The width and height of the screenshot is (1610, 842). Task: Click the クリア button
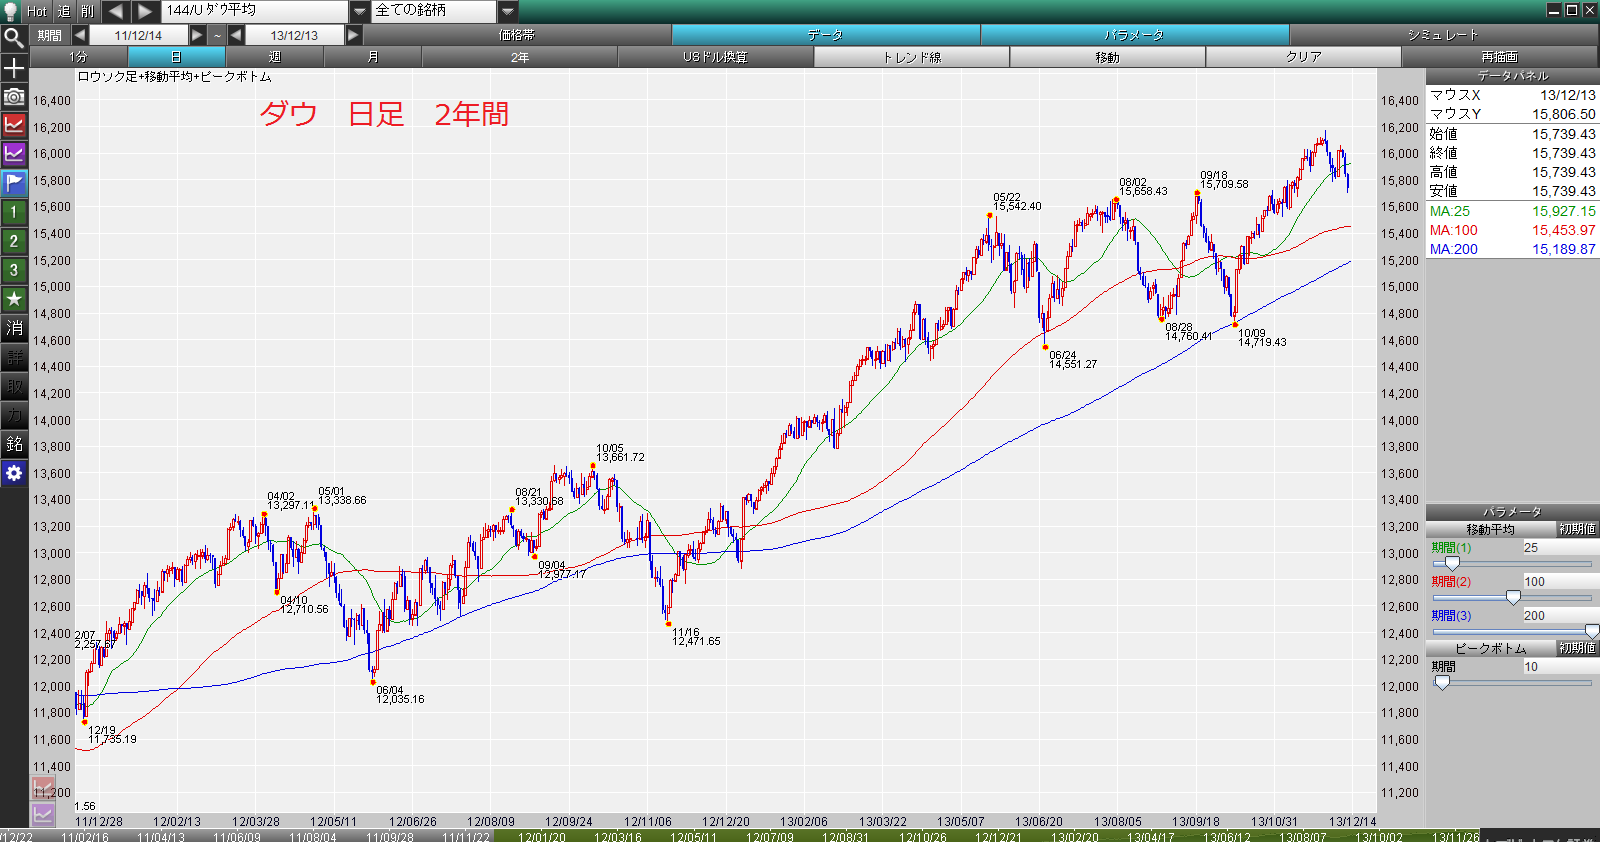tap(1304, 57)
